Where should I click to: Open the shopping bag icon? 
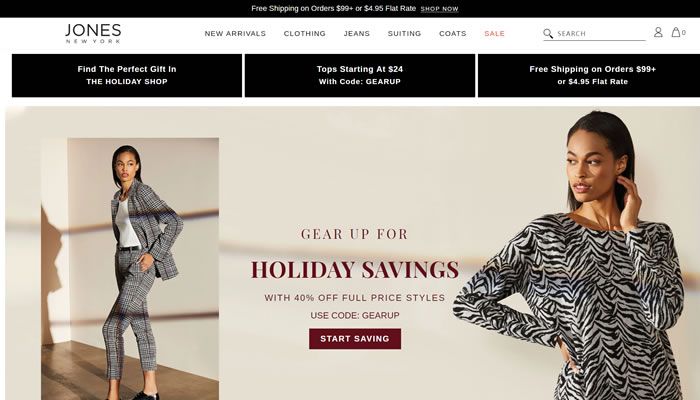coord(676,32)
